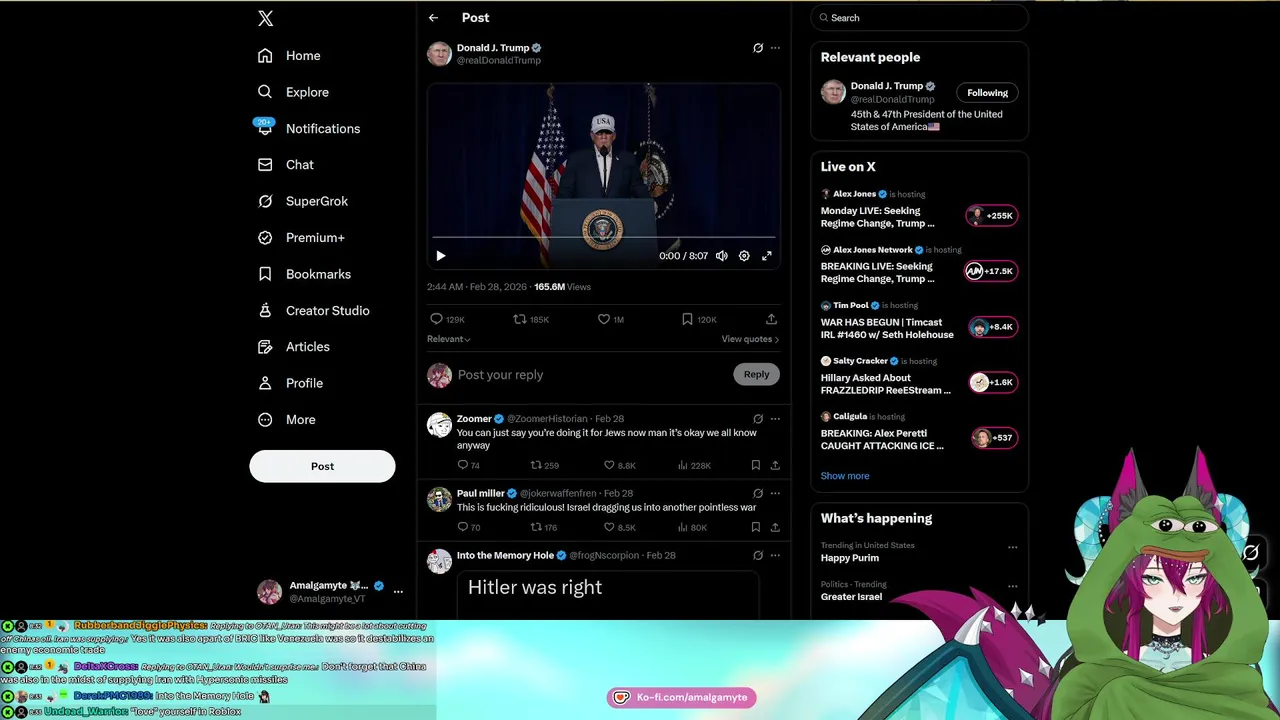Share Paul miller's reply
Image resolution: width=1280 pixels, height=720 pixels.
pyautogui.click(x=775, y=527)
